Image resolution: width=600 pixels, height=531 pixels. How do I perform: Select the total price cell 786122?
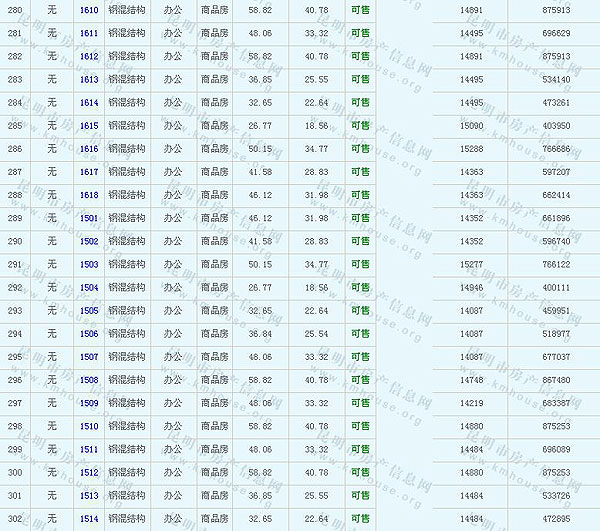point(555,264)
